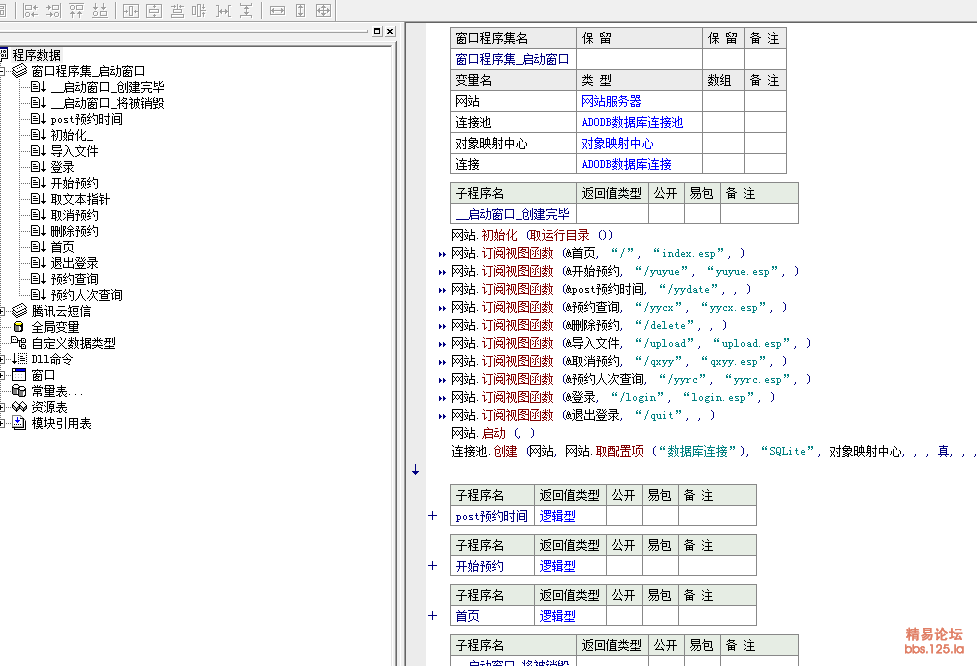Screen dimensions: 977x666
Task: Maximize the program data side panel
Action: point(376,32)
